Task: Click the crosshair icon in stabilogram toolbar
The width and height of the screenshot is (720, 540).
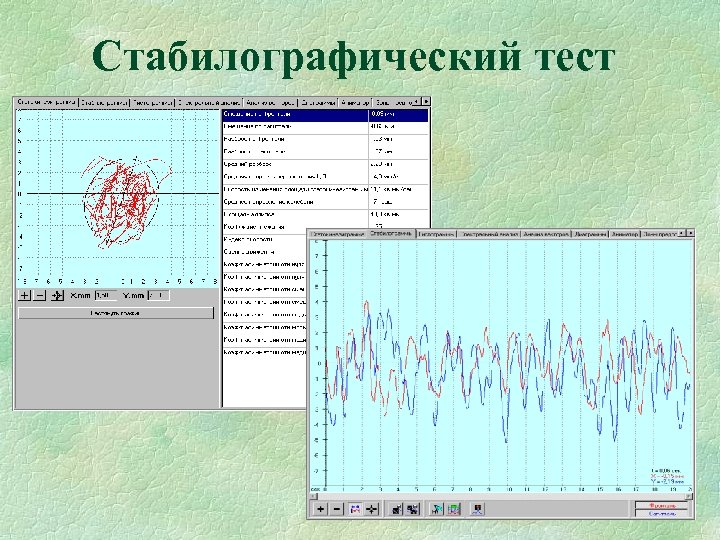Action: (x=372, y=509)
